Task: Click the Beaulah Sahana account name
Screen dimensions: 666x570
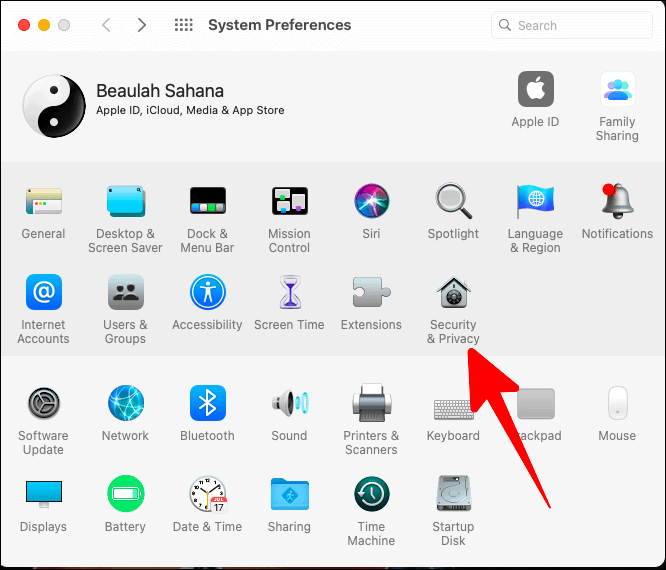Action: pos(160,91)
